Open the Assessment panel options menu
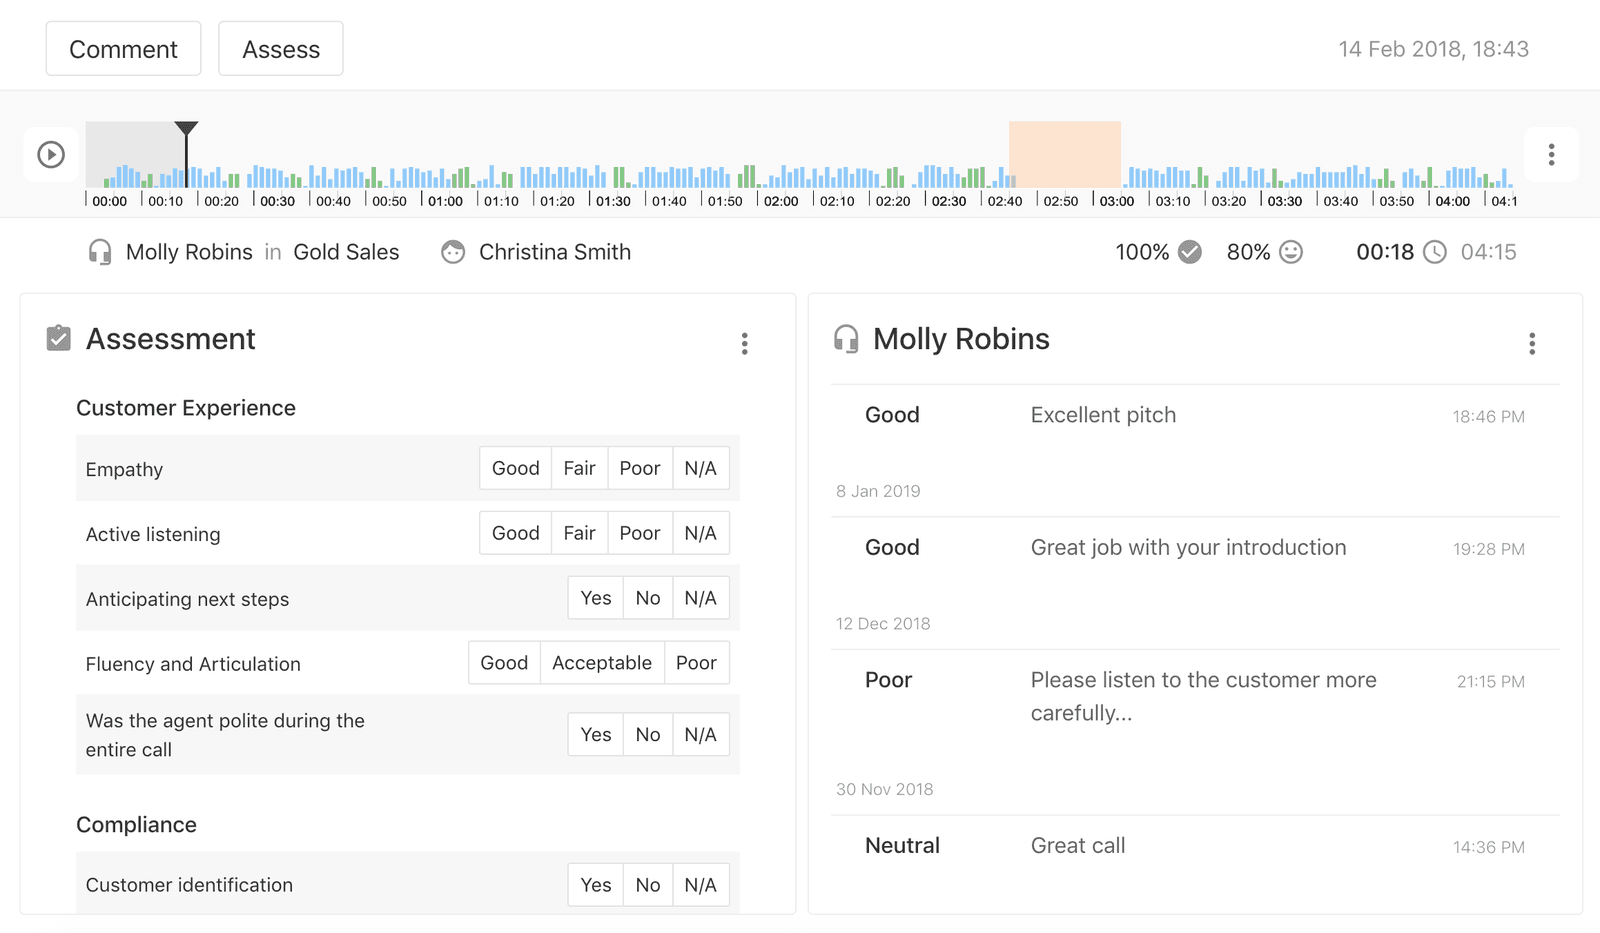The height and width of the screenshot is (933, 1600). 745,343
